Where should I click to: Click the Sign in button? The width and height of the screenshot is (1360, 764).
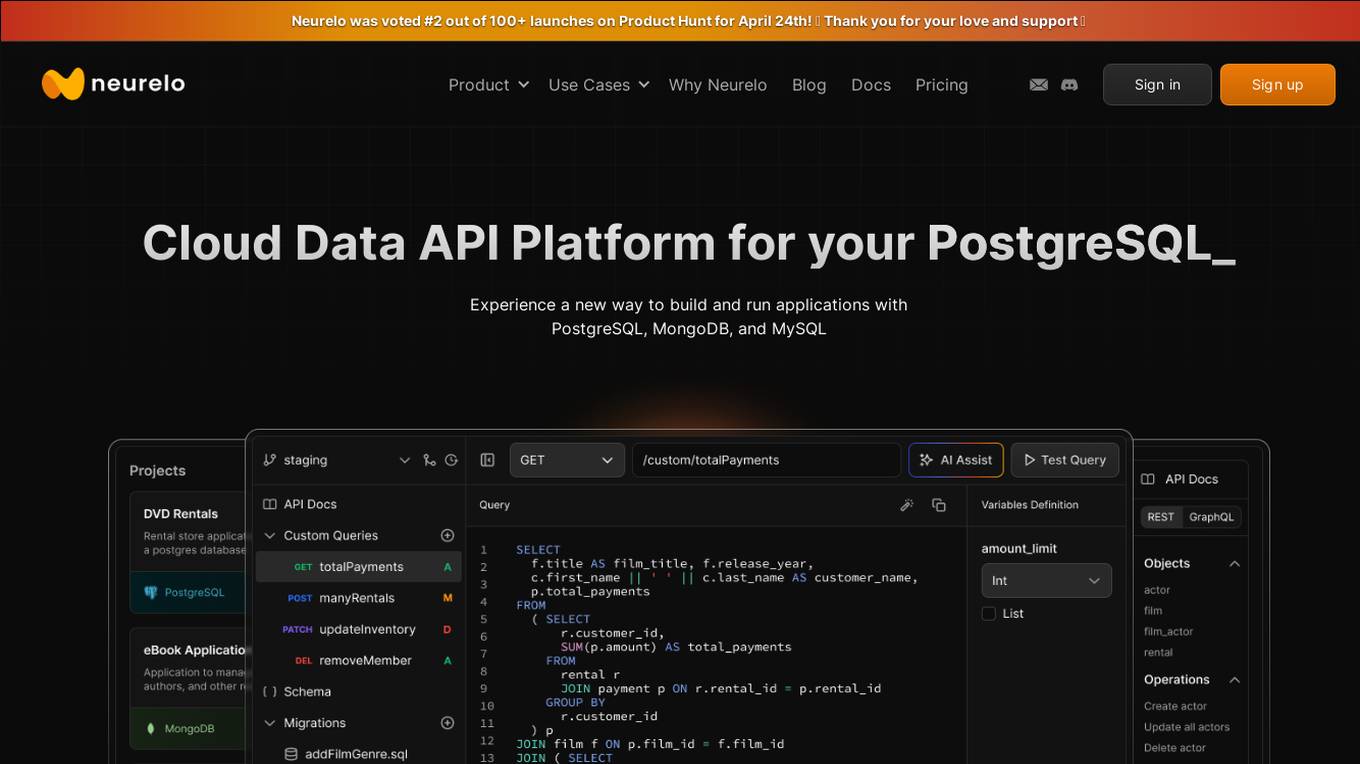1157,85
